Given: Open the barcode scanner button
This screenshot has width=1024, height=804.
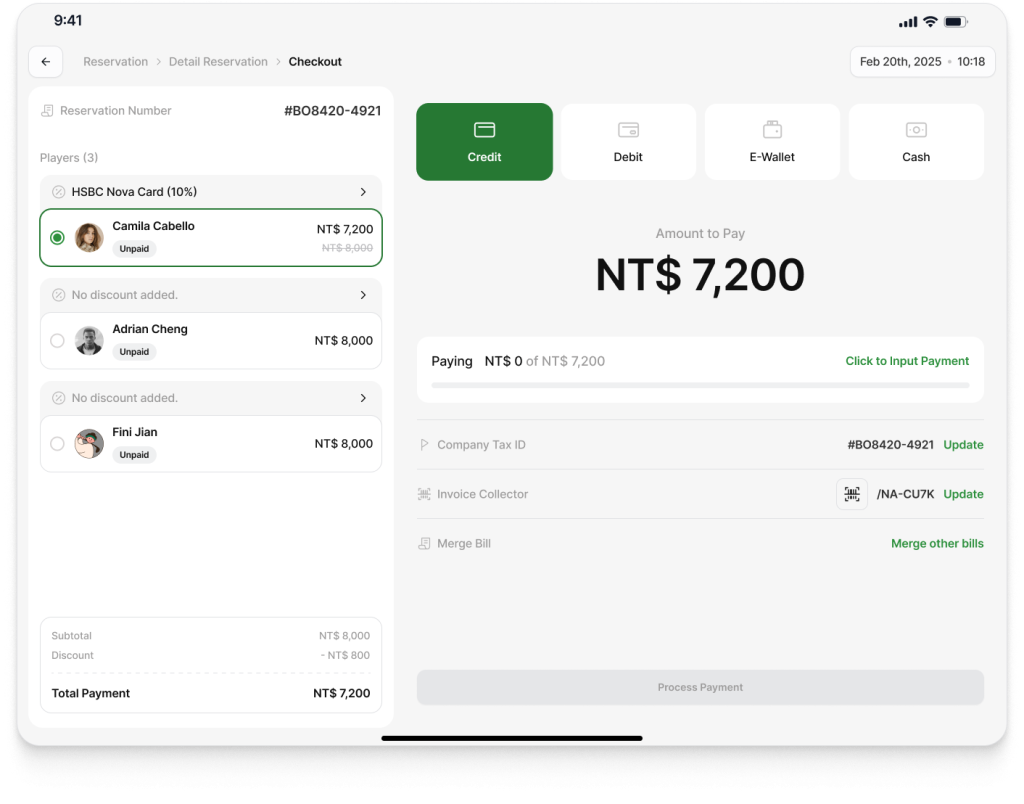Looking at the screenshot, I should point(852,494).
